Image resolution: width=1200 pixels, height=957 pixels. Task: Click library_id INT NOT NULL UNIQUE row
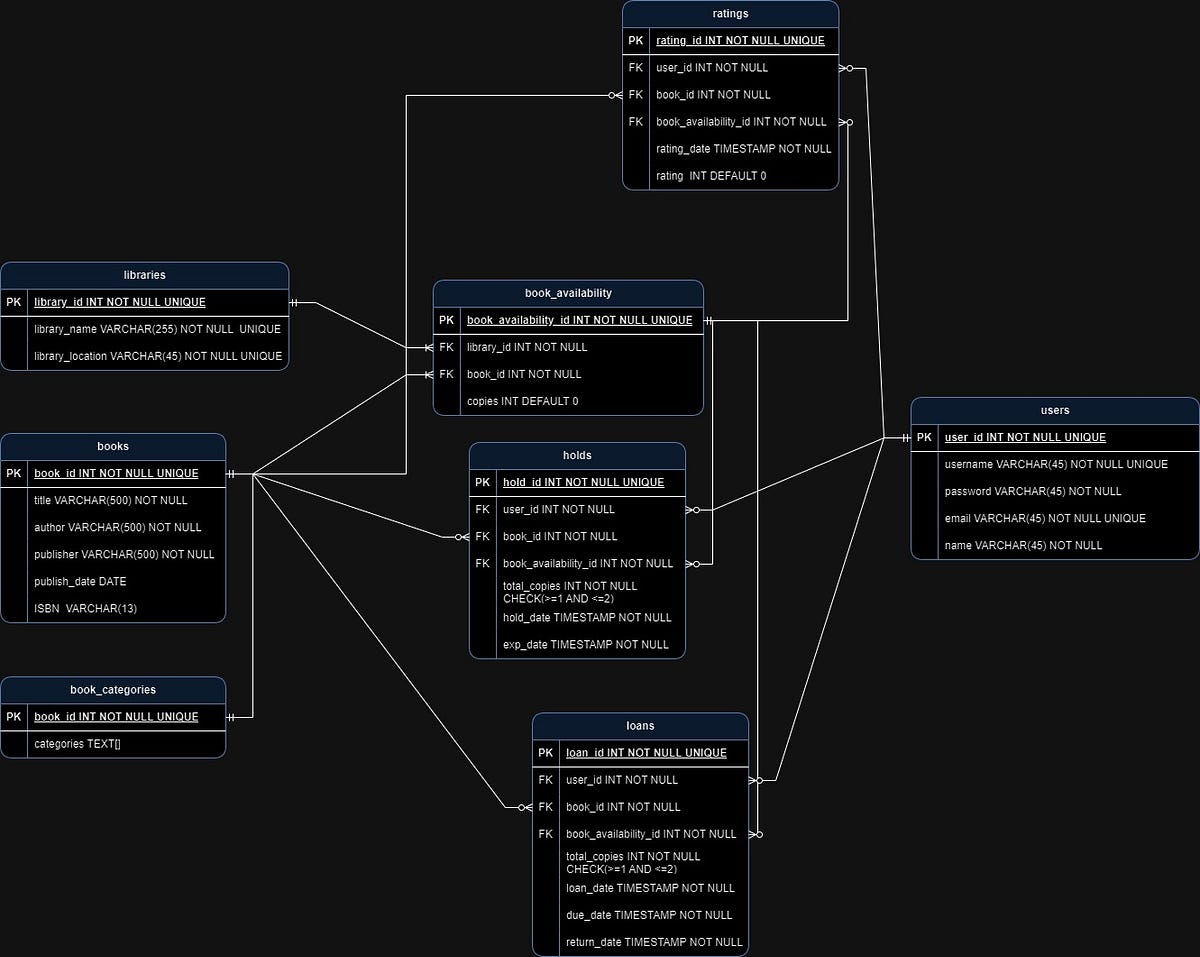(145, 302)
